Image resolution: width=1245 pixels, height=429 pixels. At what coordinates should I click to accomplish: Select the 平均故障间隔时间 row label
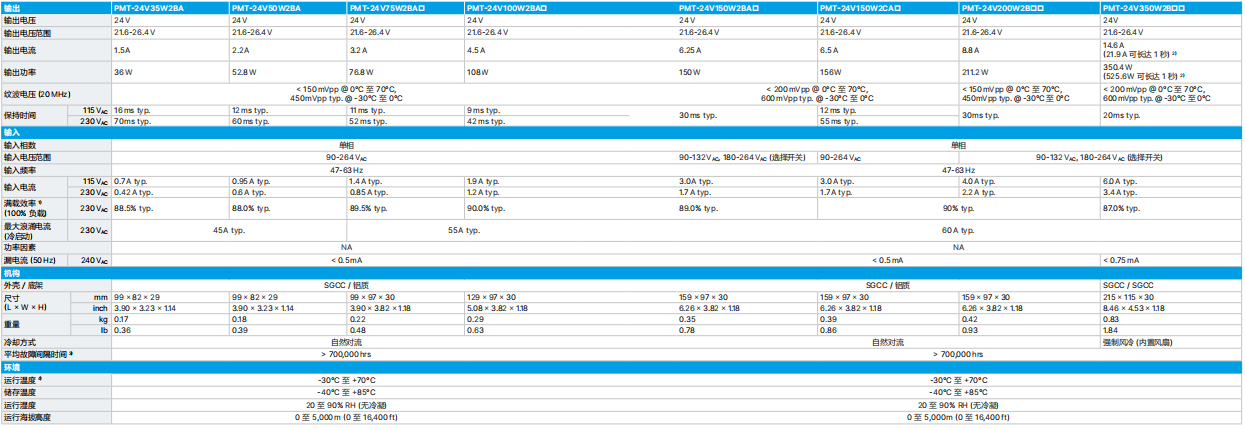40,354
